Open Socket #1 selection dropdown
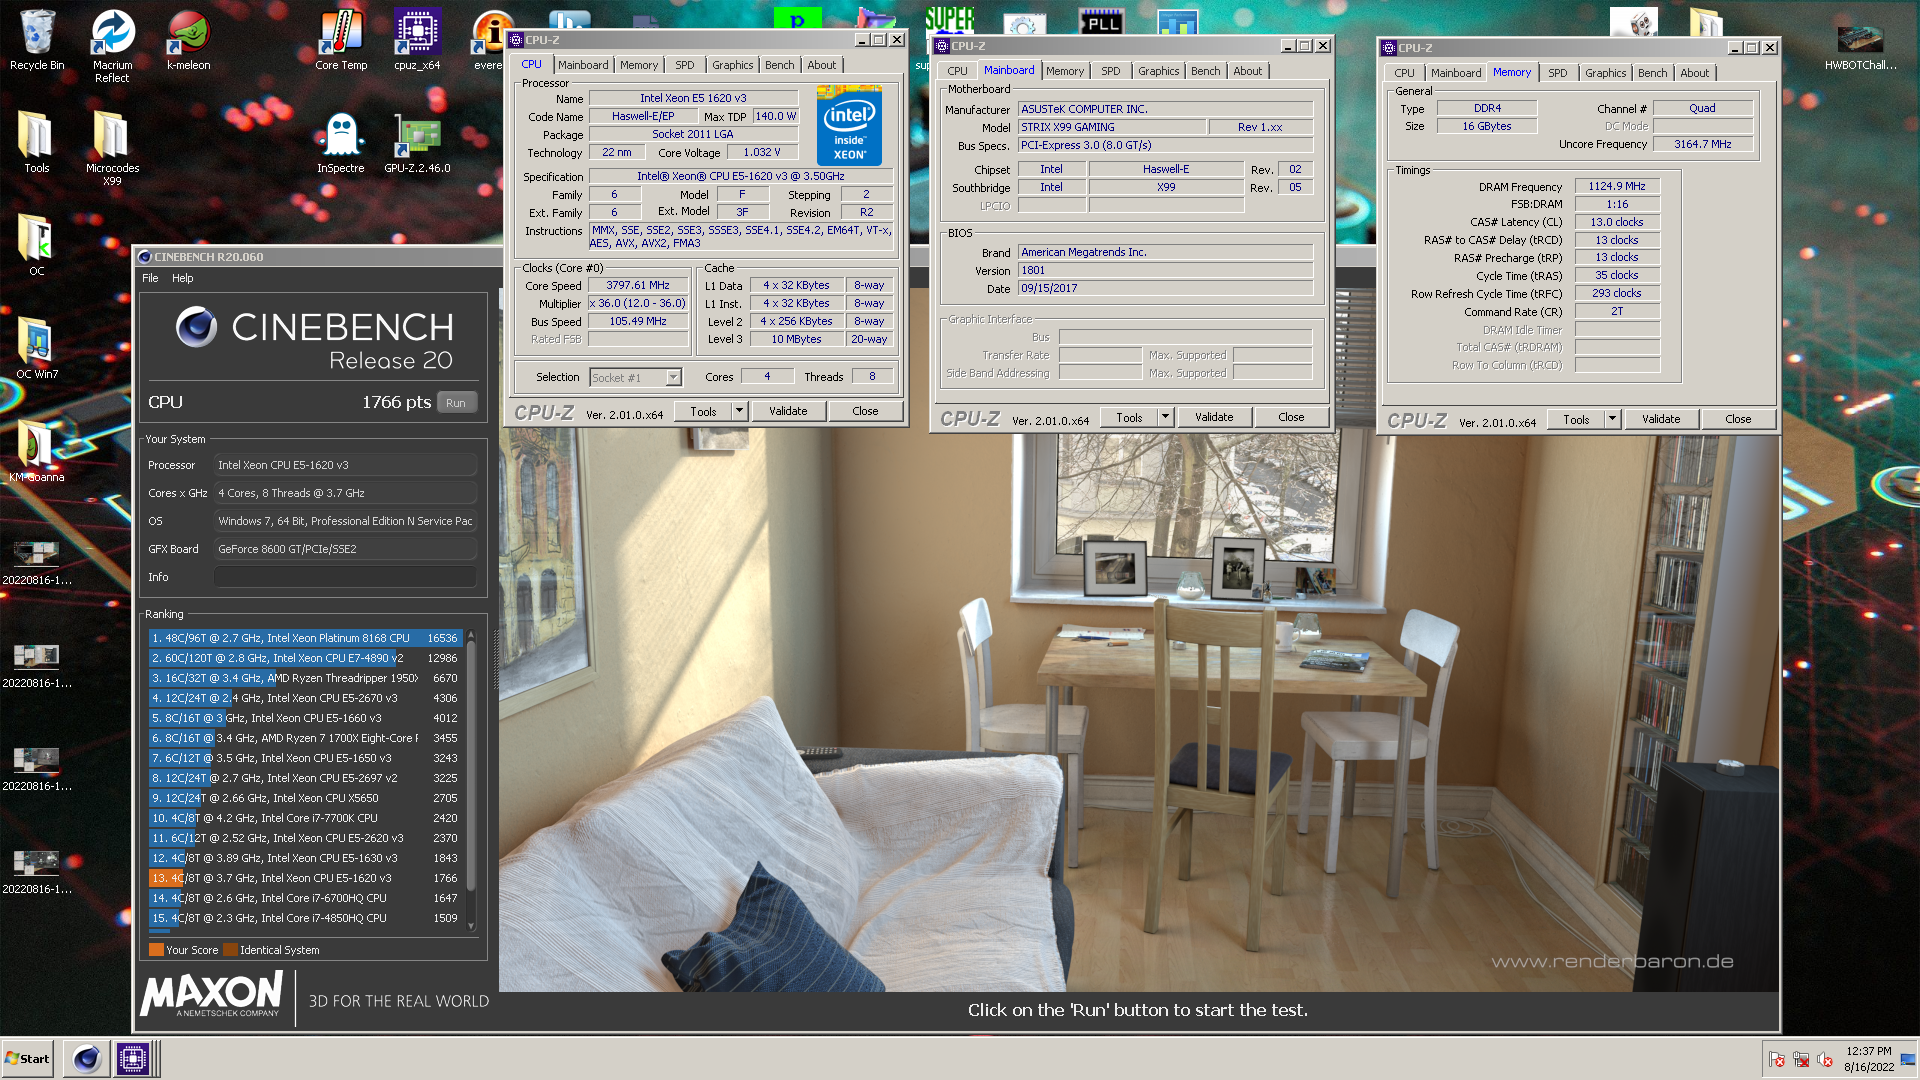This screenshot has width=1920, height=1080. (x=636, y=377)
